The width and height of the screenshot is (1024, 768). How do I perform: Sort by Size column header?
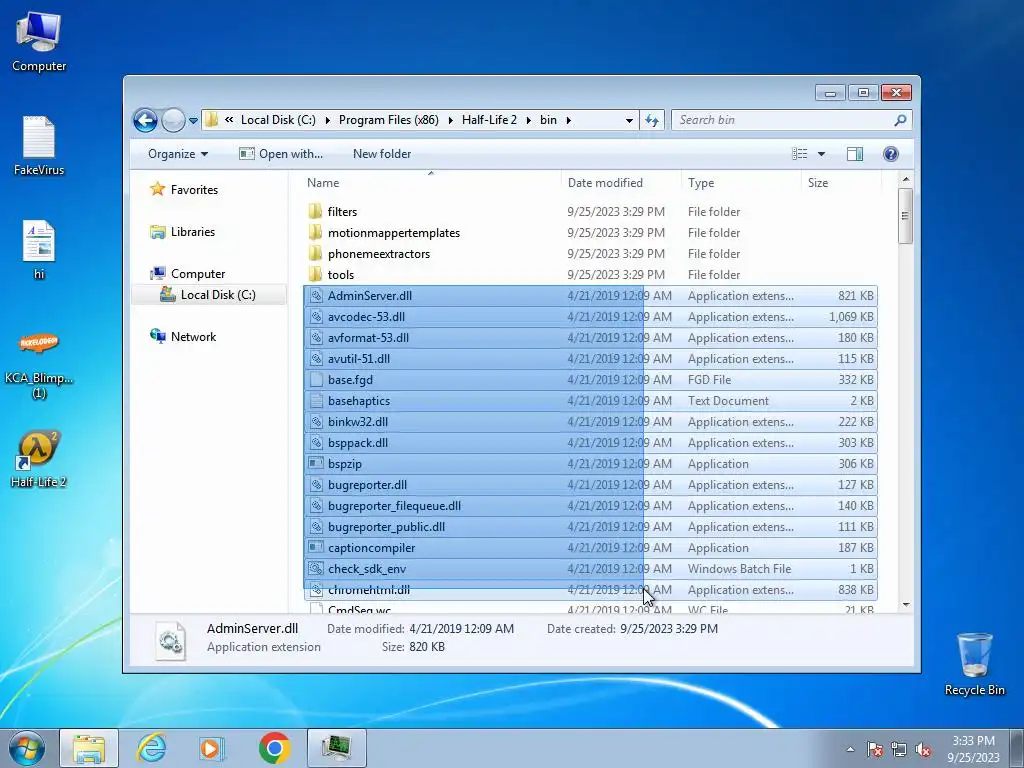click(841, 183)
